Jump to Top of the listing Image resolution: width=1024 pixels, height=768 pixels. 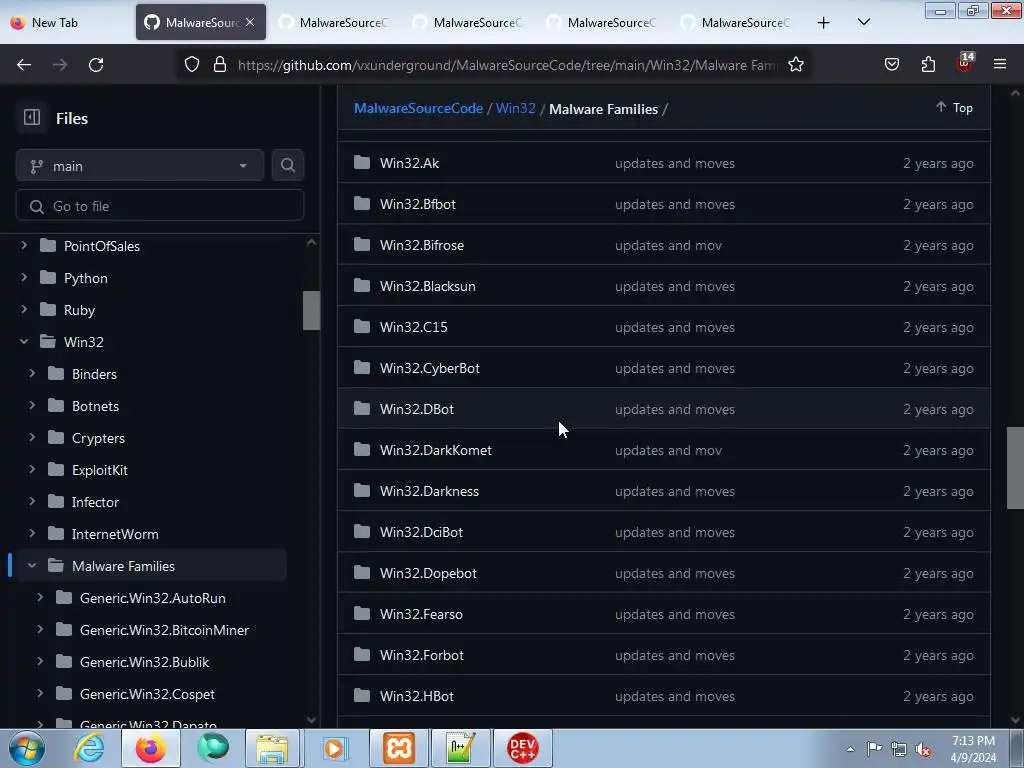coord(954,108)
